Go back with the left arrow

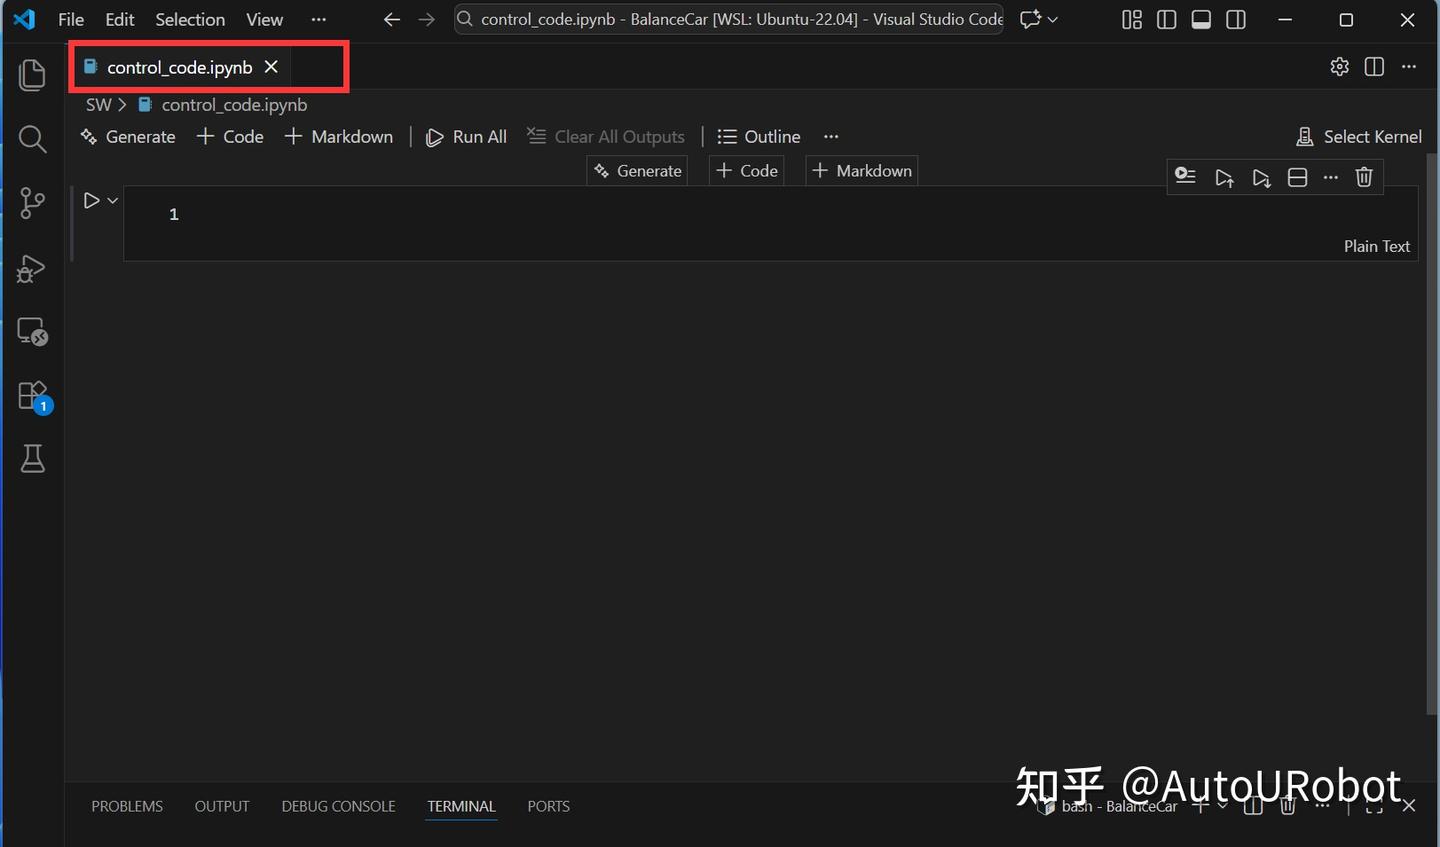tap(392, 19)
